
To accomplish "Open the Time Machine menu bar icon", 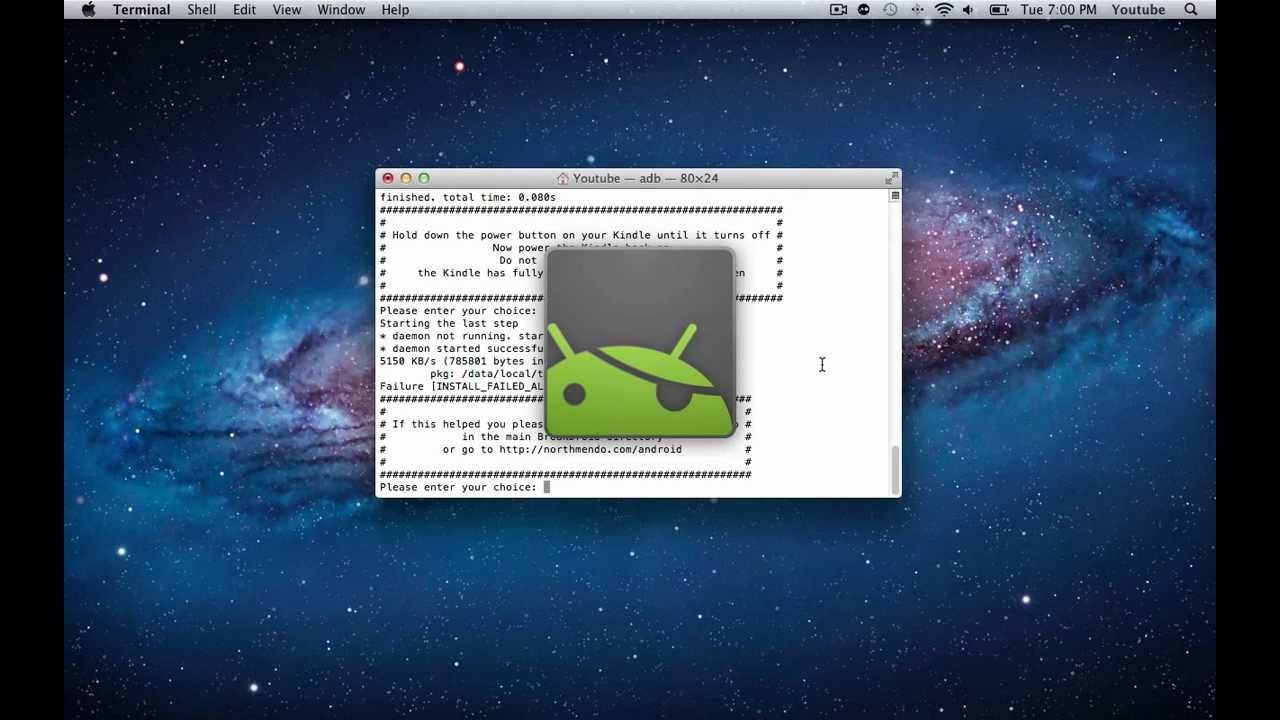I will [891, 9].
